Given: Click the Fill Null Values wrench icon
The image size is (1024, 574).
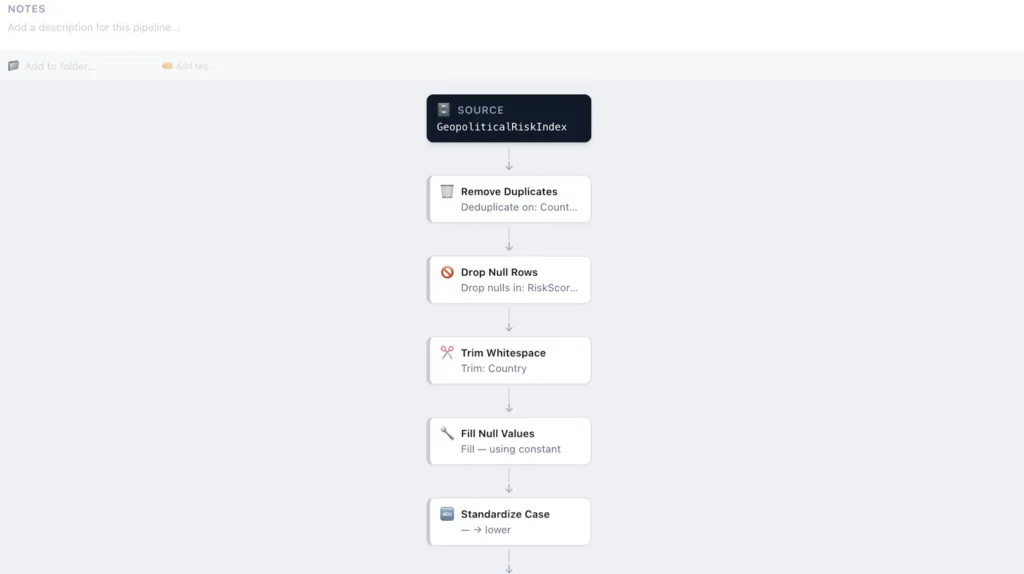Looking at the screenshot, I should coord(447,434).
